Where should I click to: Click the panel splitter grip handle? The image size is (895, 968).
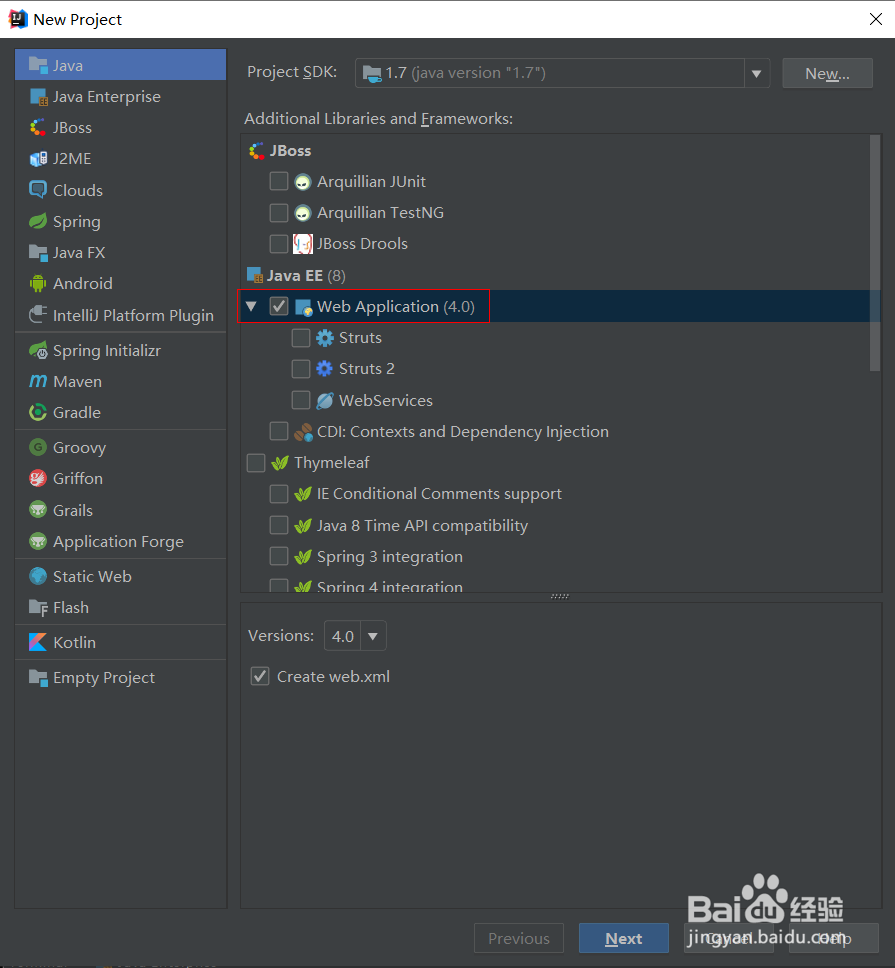pyautogui.click(x=560, y=596)
